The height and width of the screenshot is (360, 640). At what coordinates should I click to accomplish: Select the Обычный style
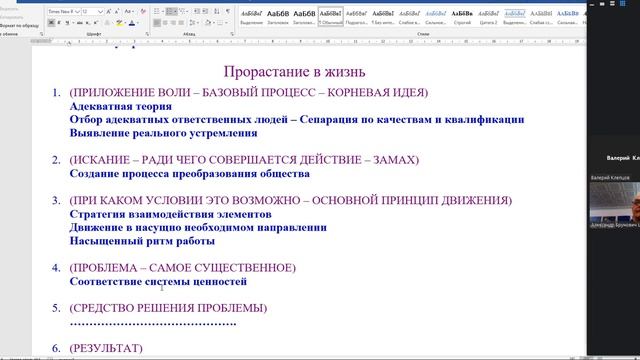pyautogui.click(x=331, y=17)
